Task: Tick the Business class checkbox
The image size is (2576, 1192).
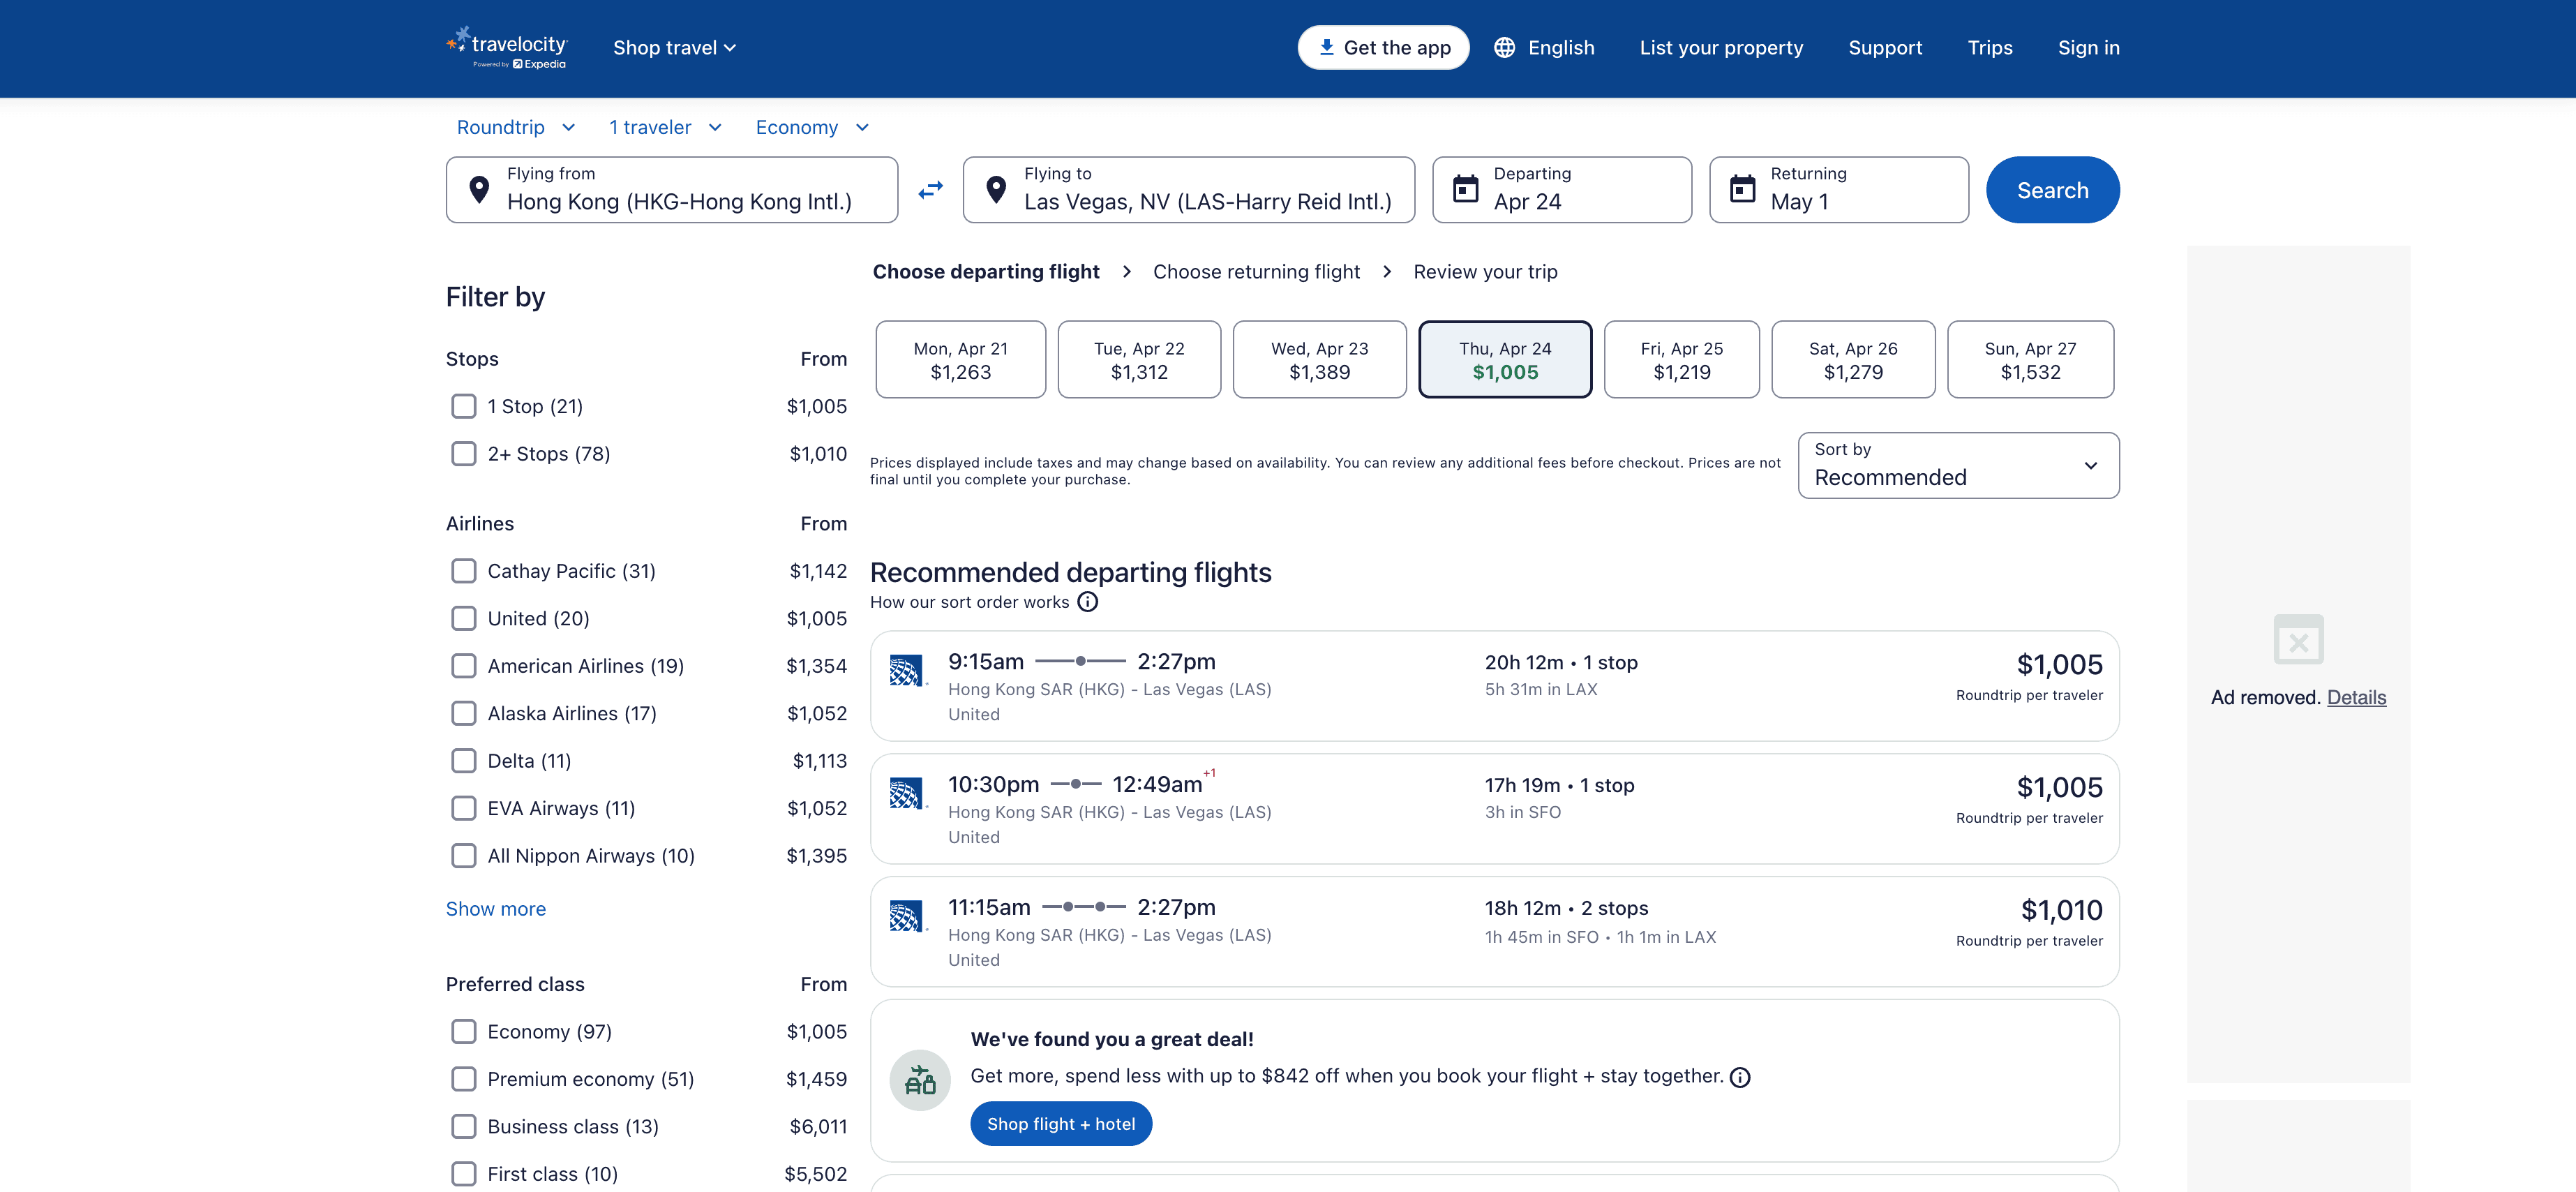Action: pyautogui.click(x=464, y=1126)
